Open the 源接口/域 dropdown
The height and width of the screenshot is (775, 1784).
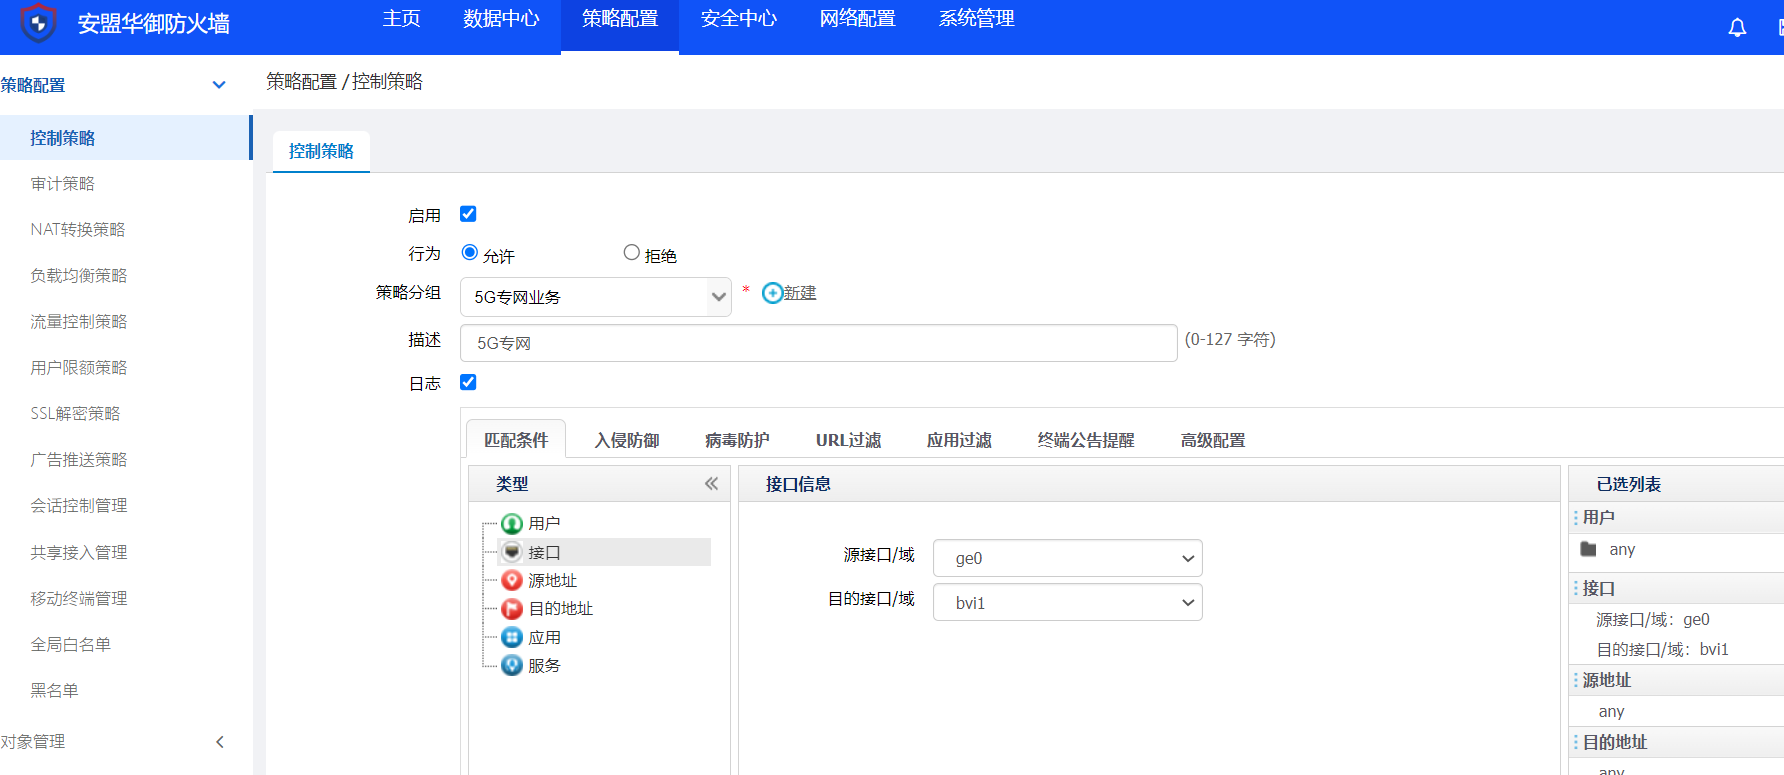coord(1067,558)
